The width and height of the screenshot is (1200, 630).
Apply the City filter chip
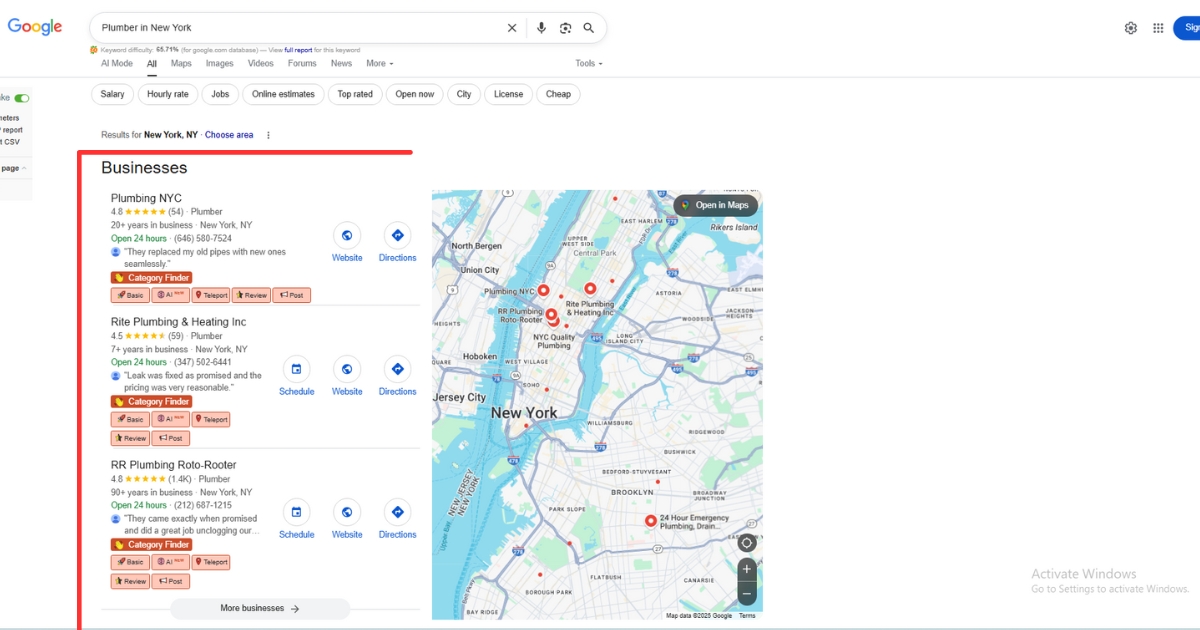click(x=464, y=94)
